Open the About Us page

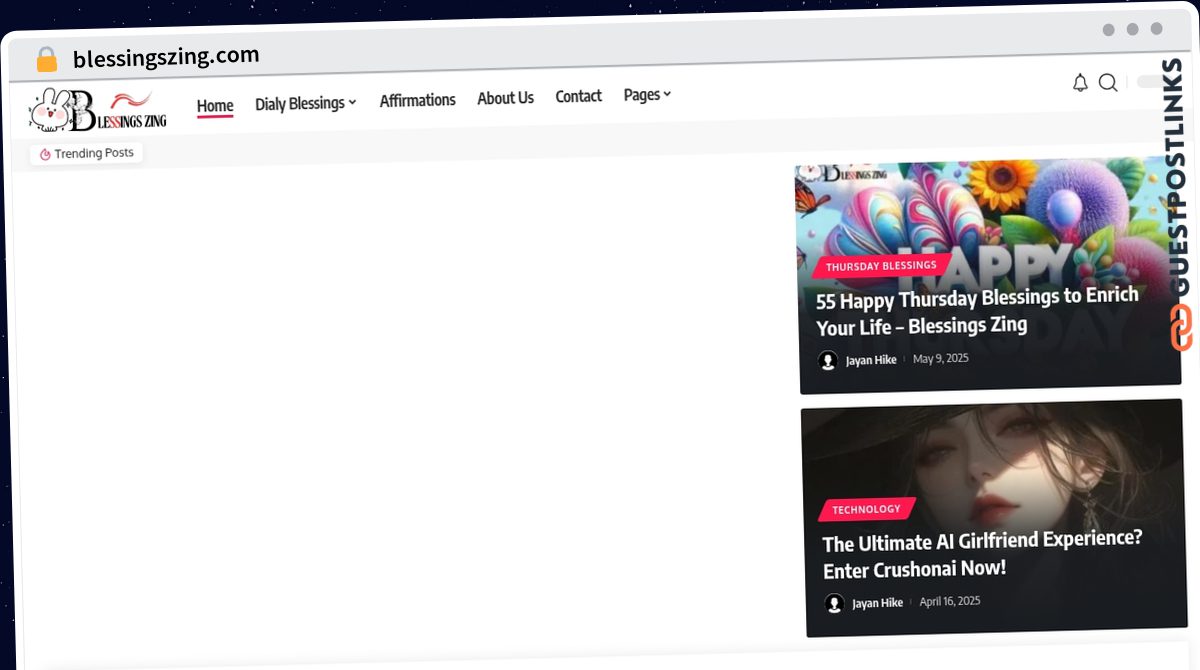[x=505, y=98]
